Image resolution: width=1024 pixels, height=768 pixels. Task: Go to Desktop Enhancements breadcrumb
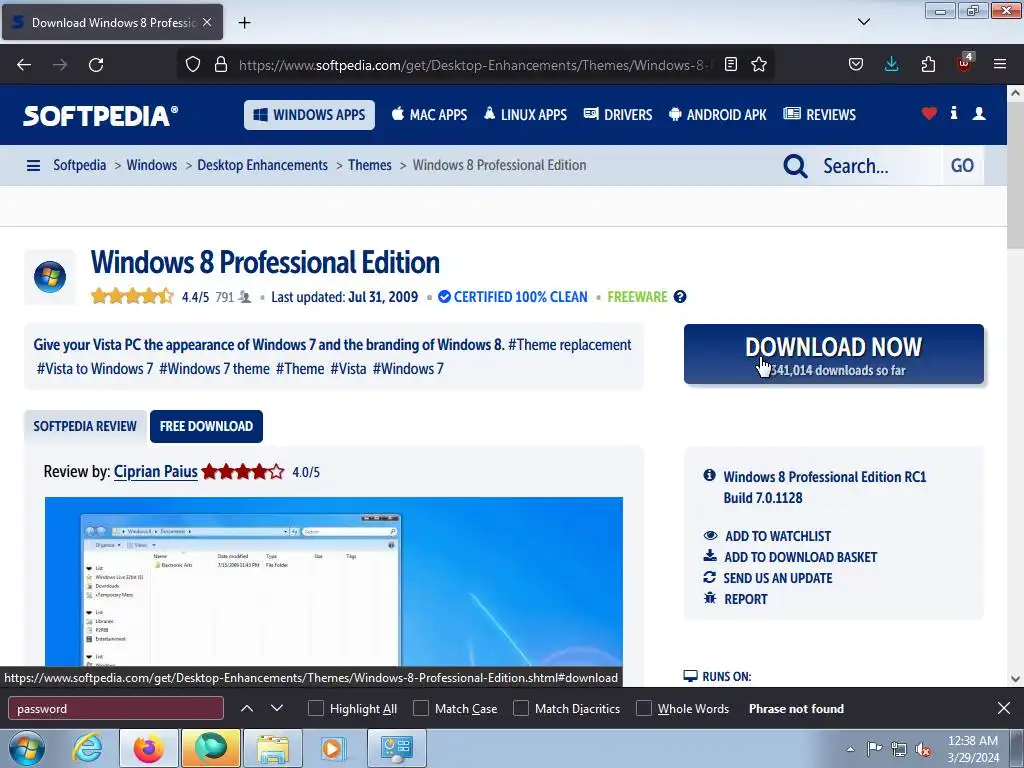click(263, 165)
